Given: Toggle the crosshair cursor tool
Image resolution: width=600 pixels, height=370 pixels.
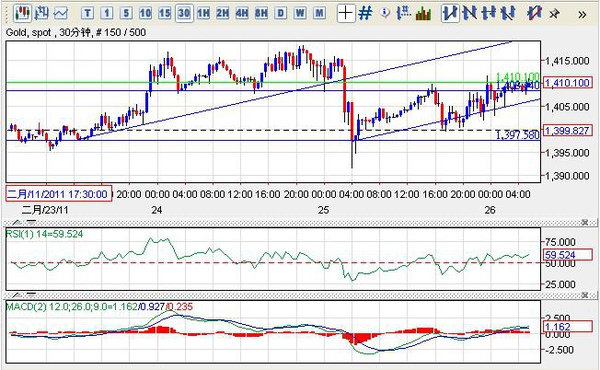Looking at the screenshot, I should [346, 13].
